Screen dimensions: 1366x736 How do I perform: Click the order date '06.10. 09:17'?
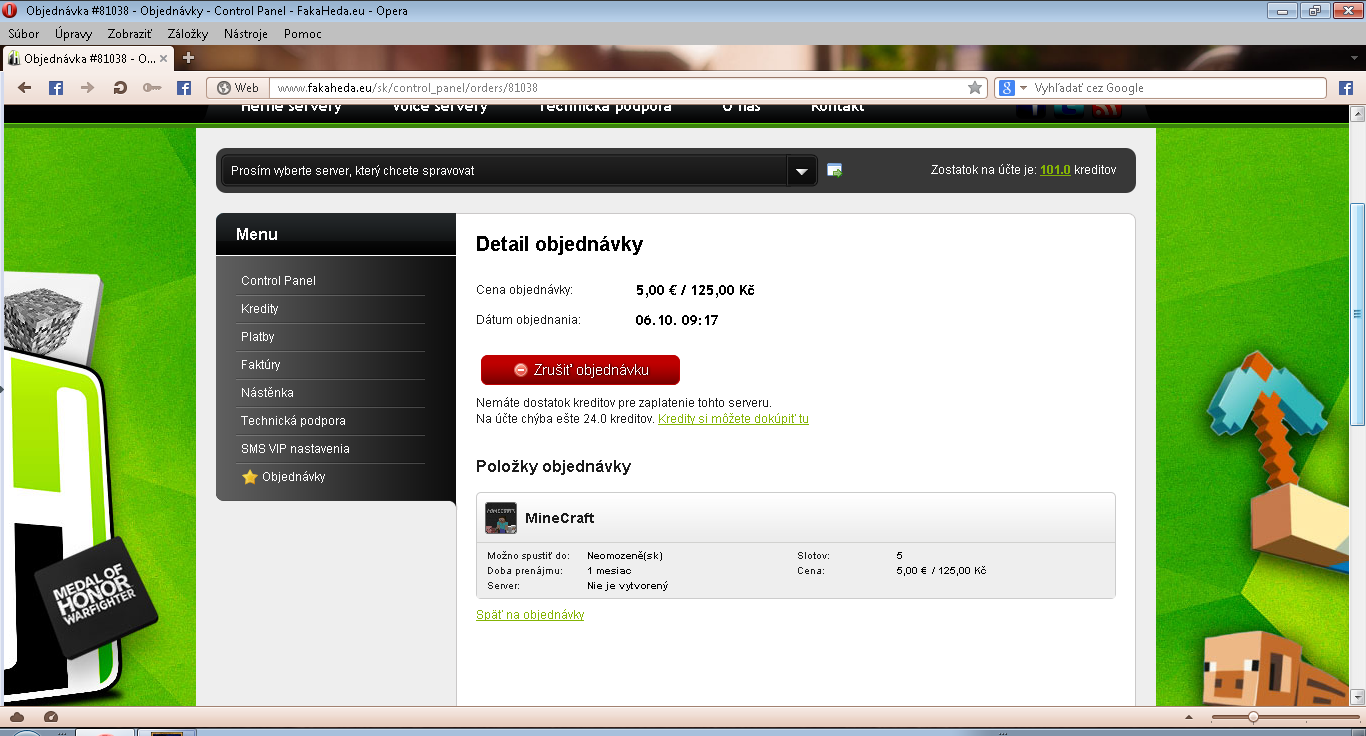pyautogui.click(x=677, y=321)
